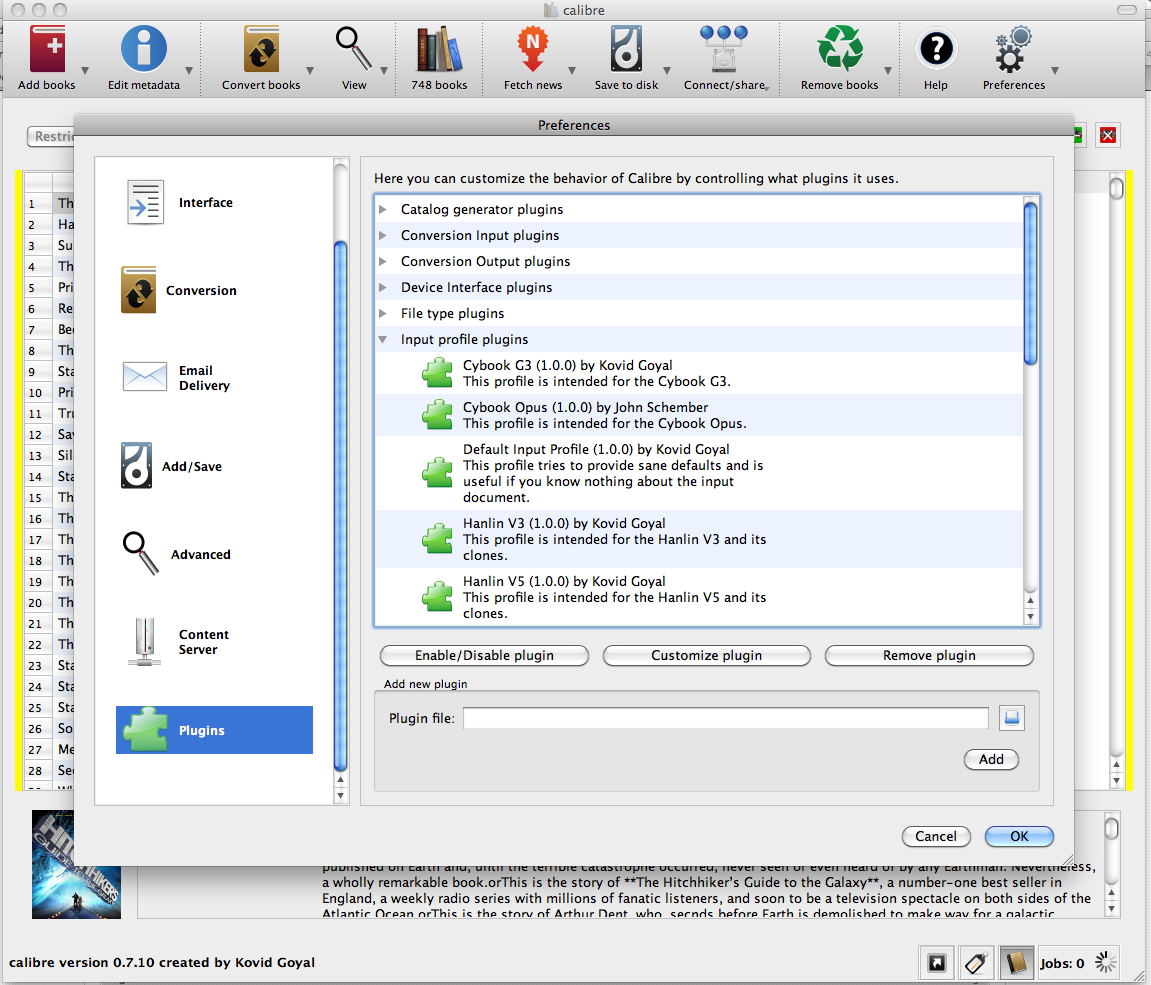Click the Convert books icon
This screenshot has height=985, width=1151.
coord(261,48)
